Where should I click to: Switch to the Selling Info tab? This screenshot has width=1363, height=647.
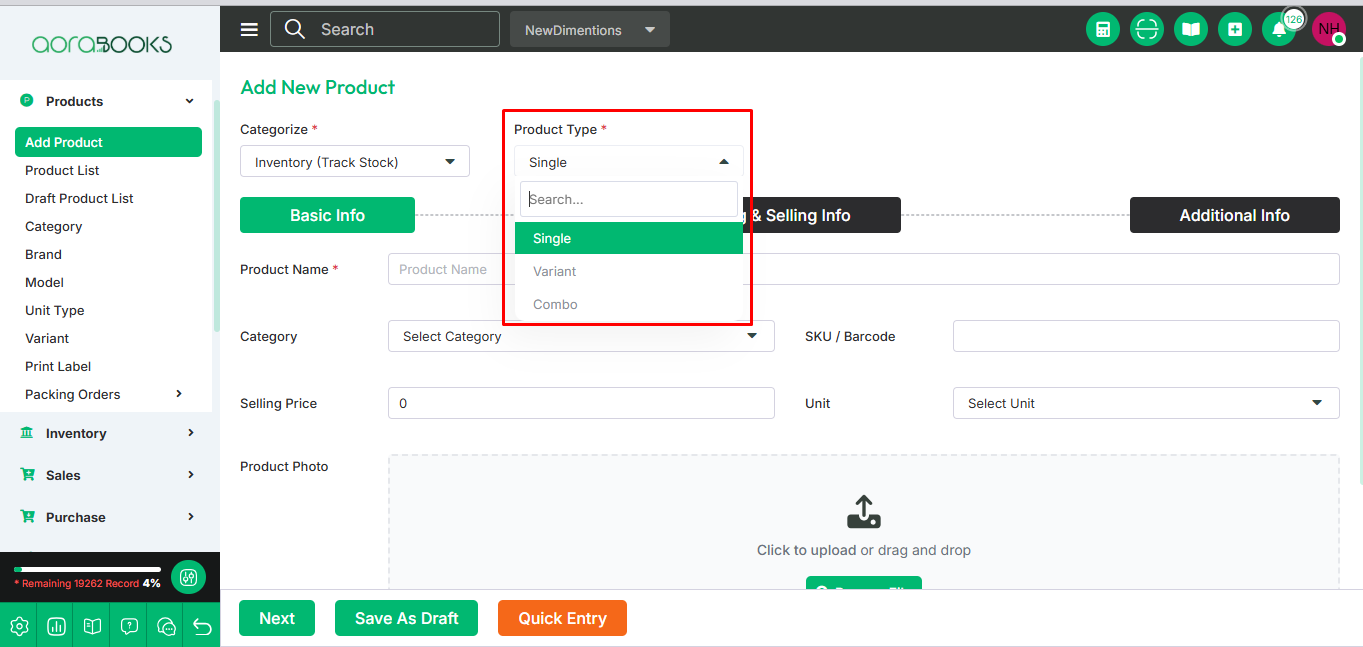click(822, 215)
